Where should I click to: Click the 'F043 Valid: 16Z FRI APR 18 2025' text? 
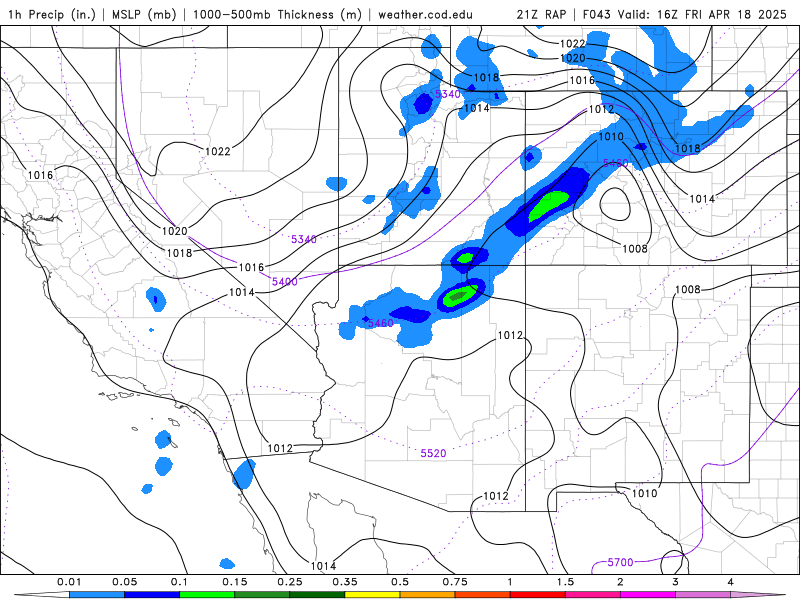click(x=684, y=14)
